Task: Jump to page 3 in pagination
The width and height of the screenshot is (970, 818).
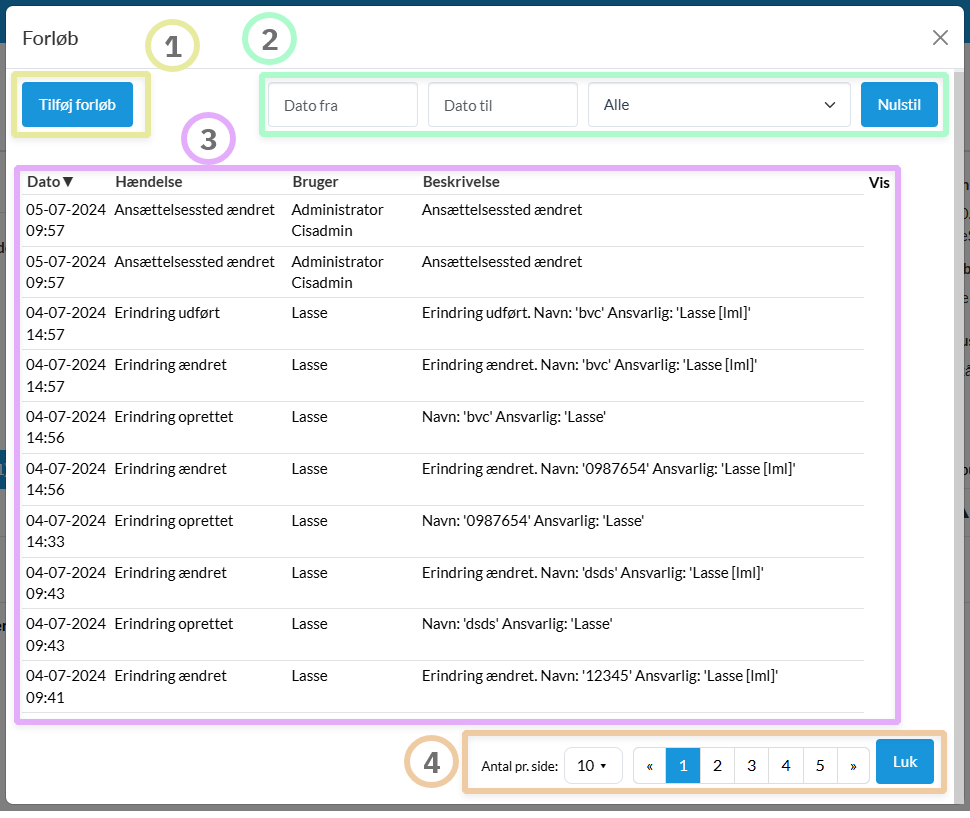Action: pos(751,766)
